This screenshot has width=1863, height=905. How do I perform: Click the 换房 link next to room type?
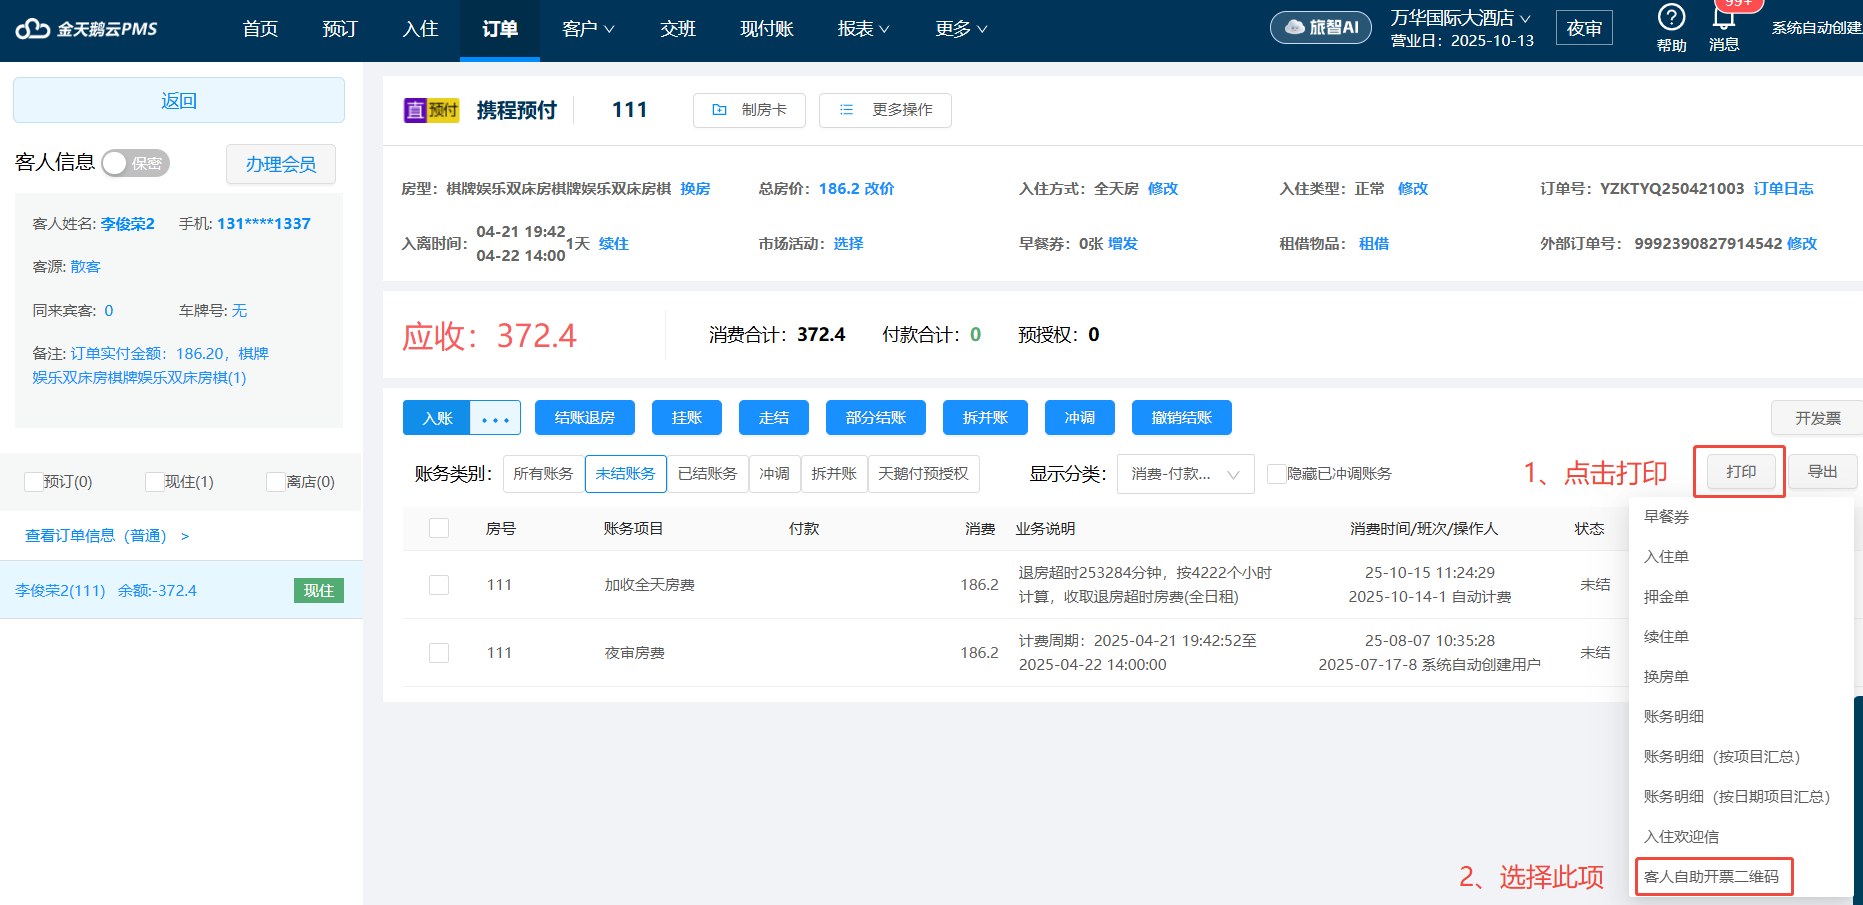click(695, 189)
